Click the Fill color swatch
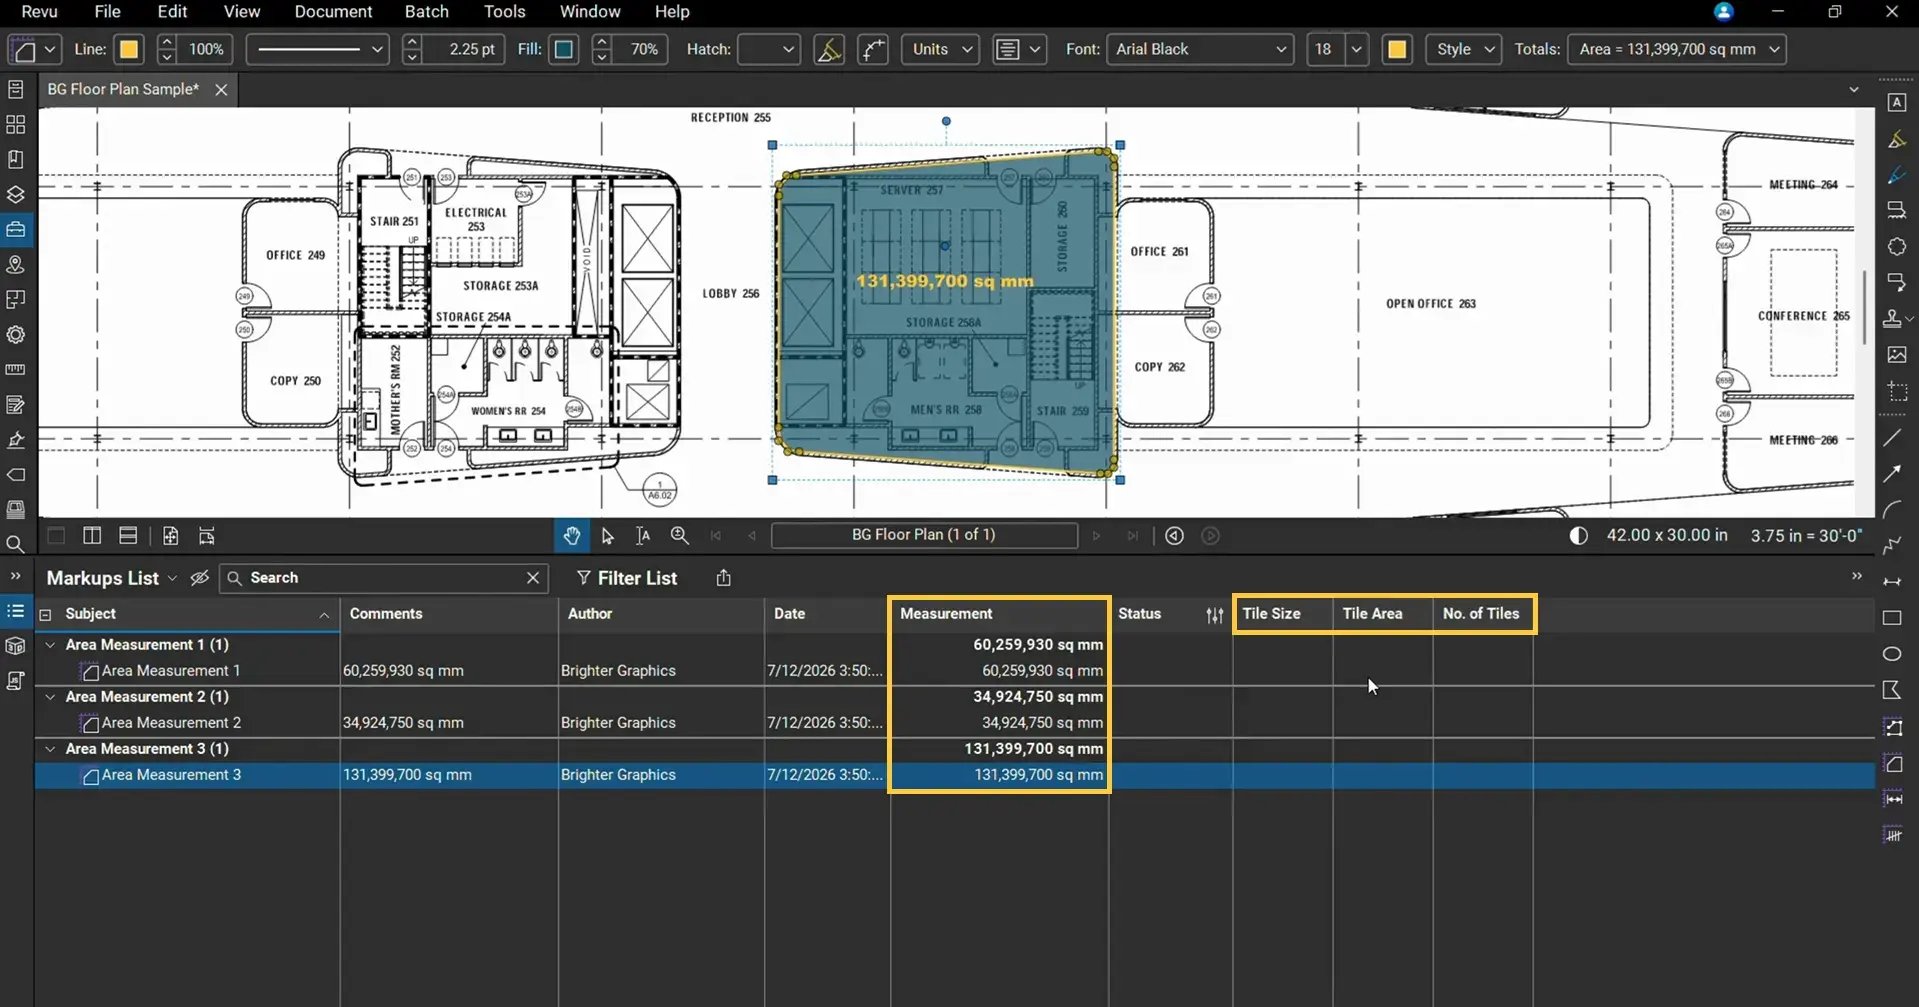Viewport: 1919px width, 1007px height. coord(564,49)
